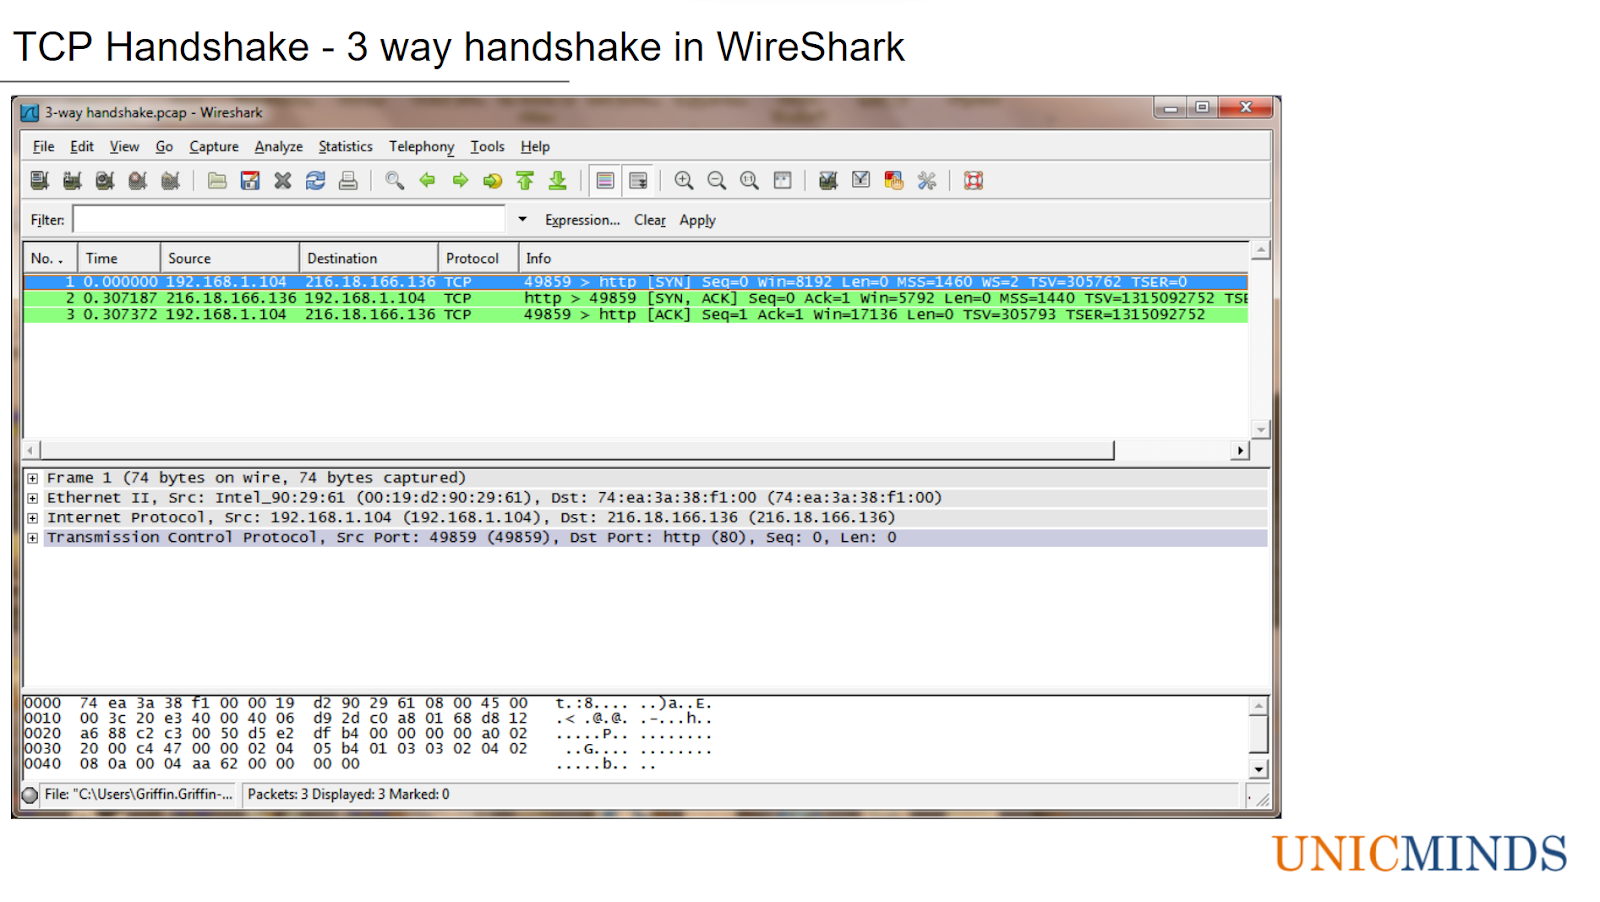Open the Analyze menu

click(278, 147)
